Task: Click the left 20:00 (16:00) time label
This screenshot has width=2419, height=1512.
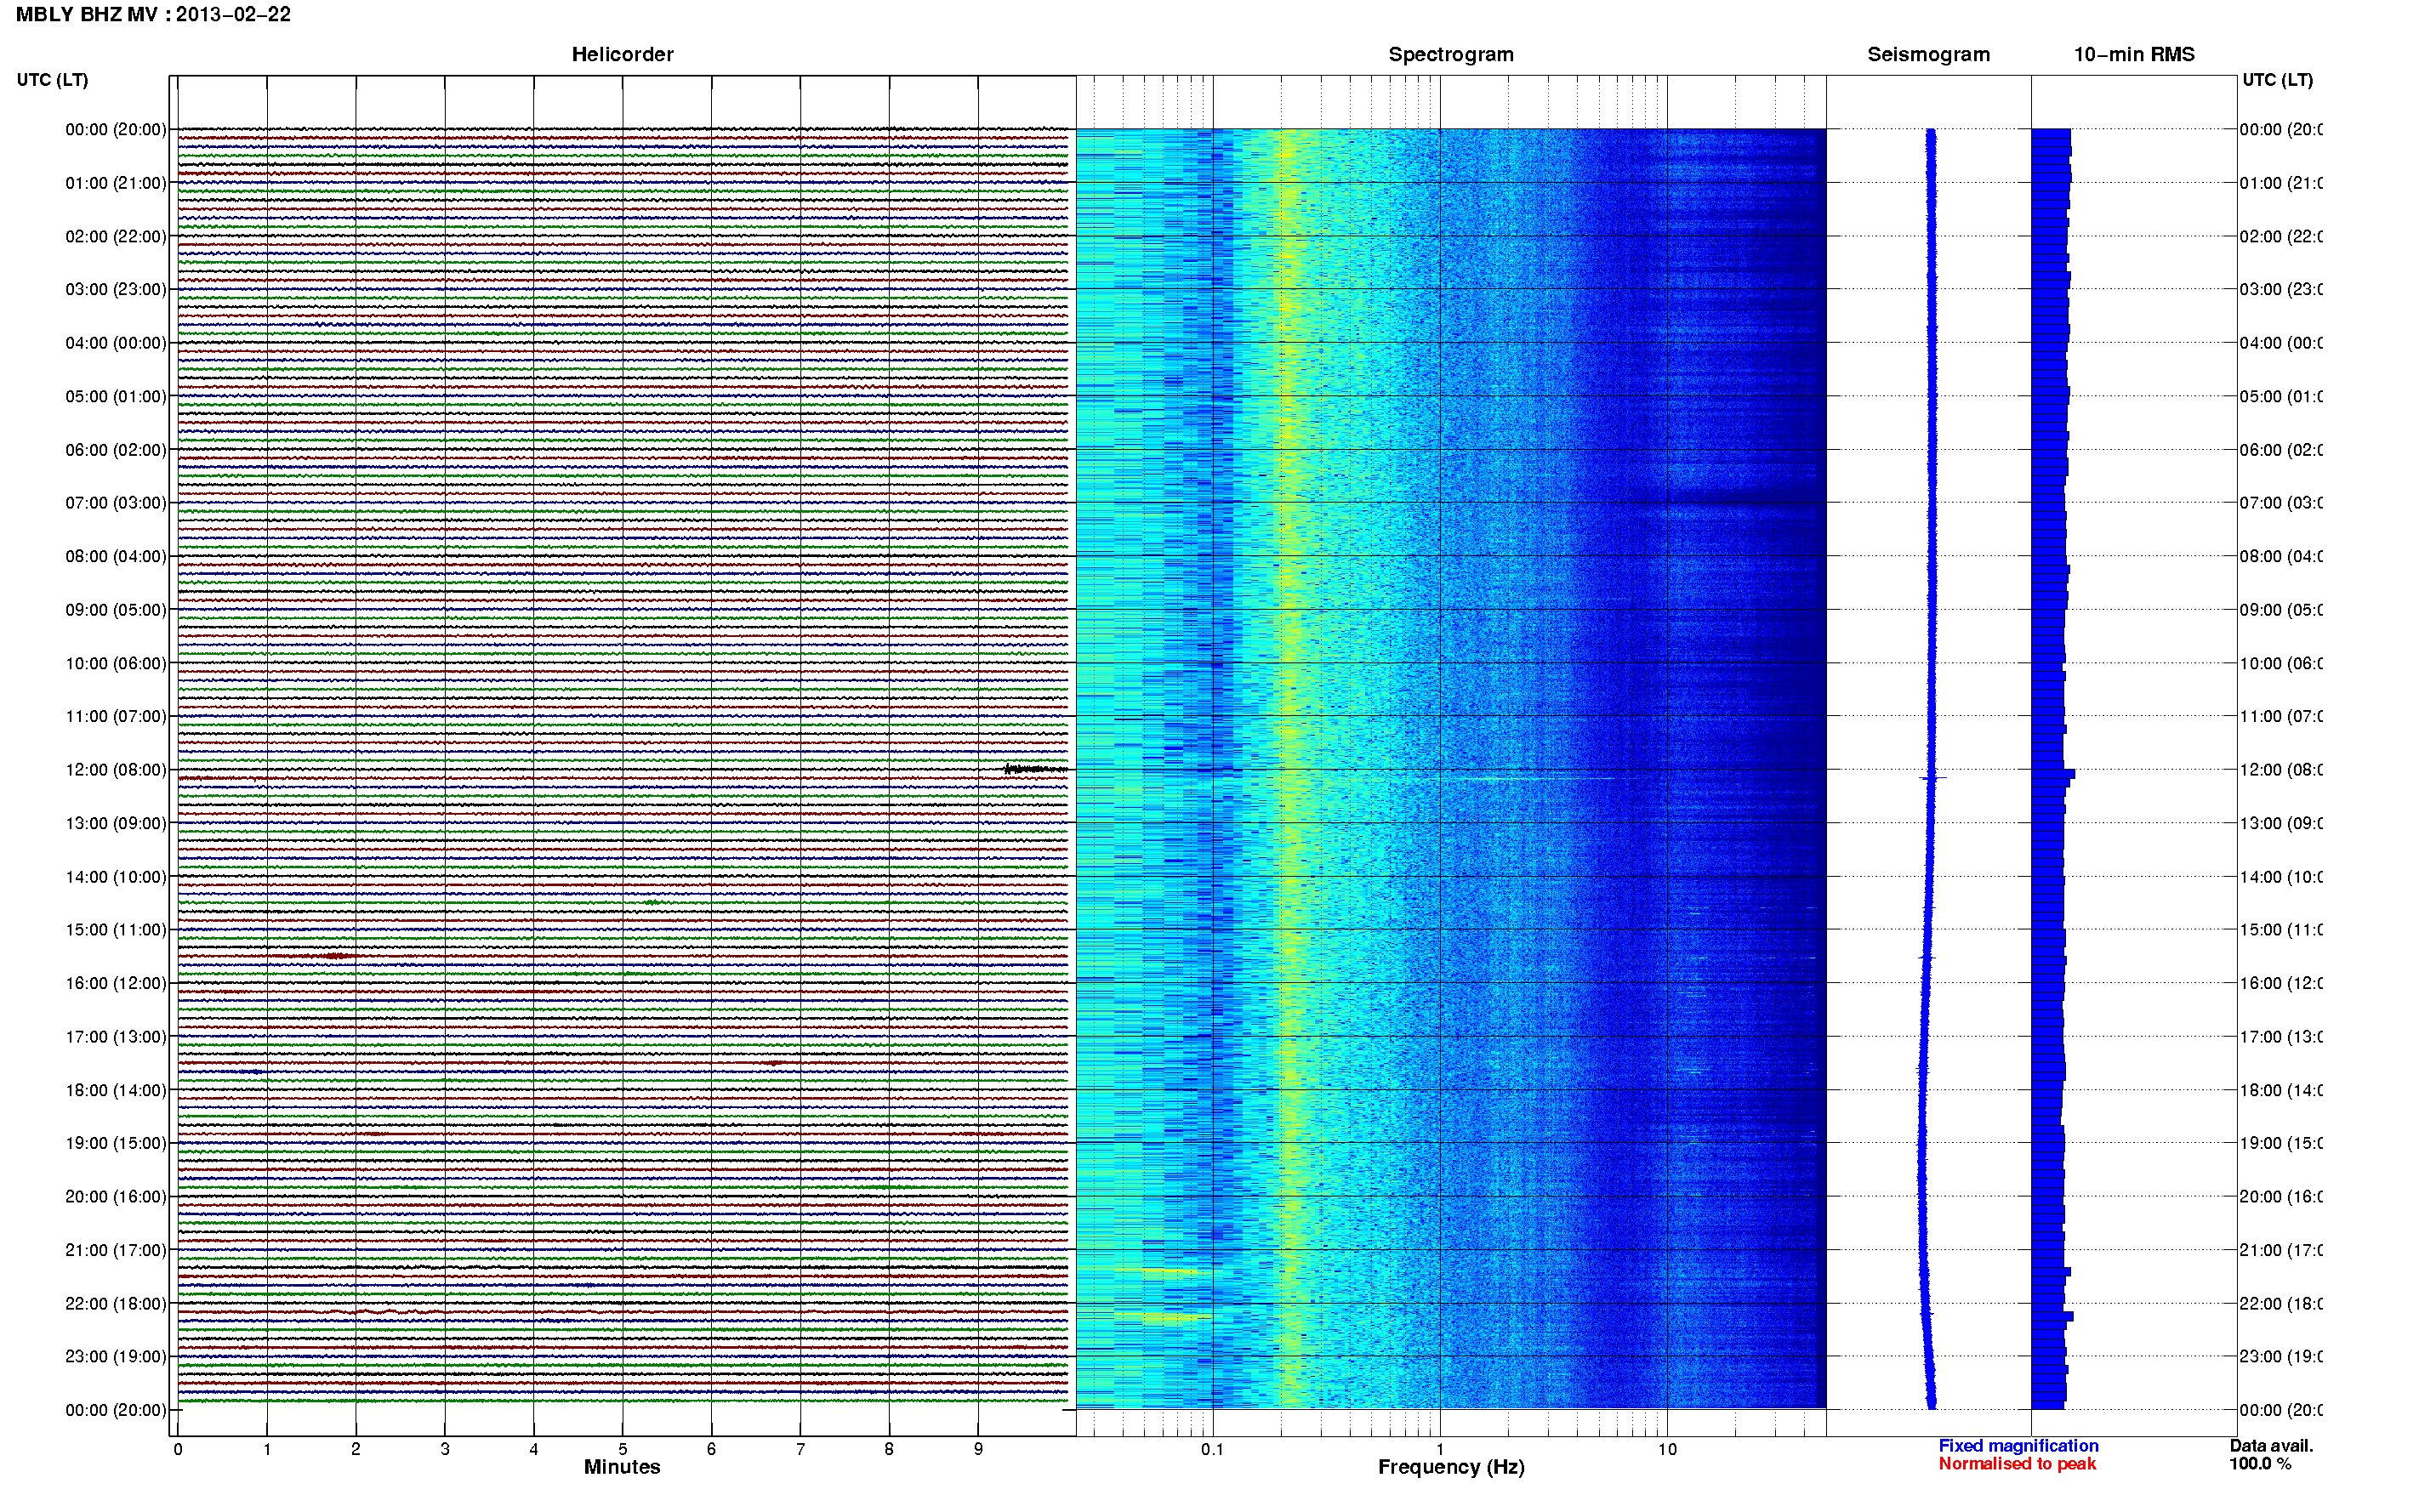Action: (116, 1196)
